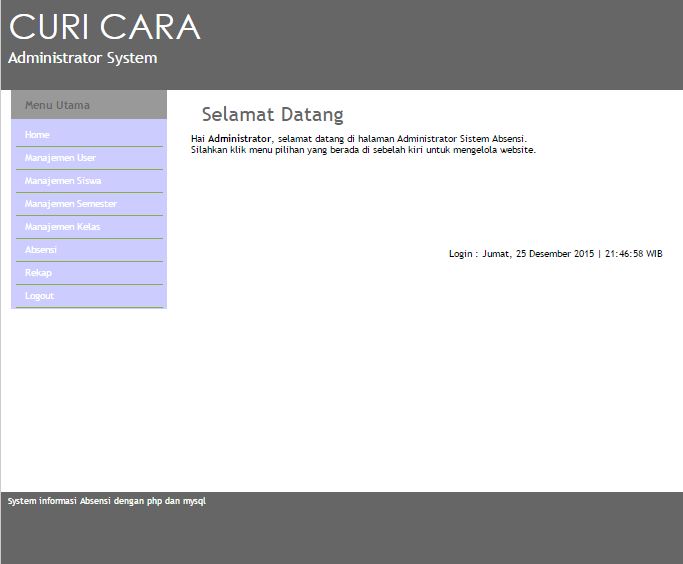Click the Selamat Datang heading
683x564 pixels.
273,115
